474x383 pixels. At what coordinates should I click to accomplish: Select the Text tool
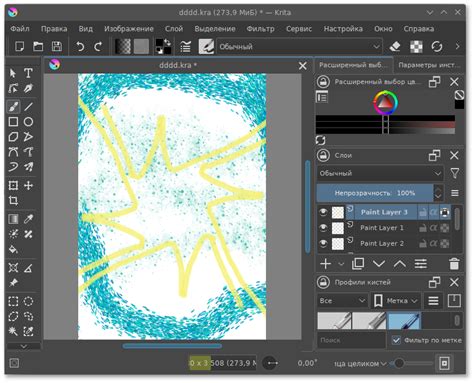(28, 73)
